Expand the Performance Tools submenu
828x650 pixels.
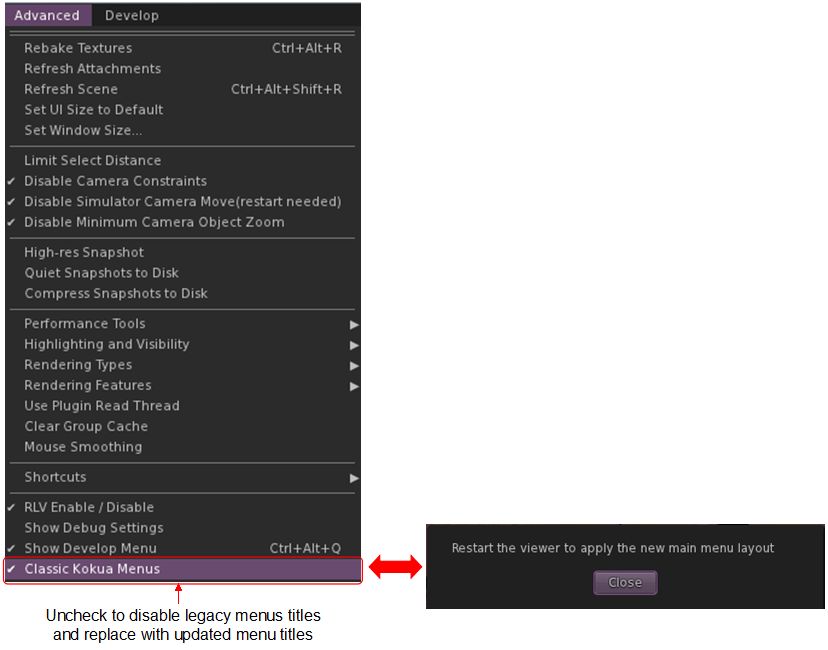pos(85,324)
